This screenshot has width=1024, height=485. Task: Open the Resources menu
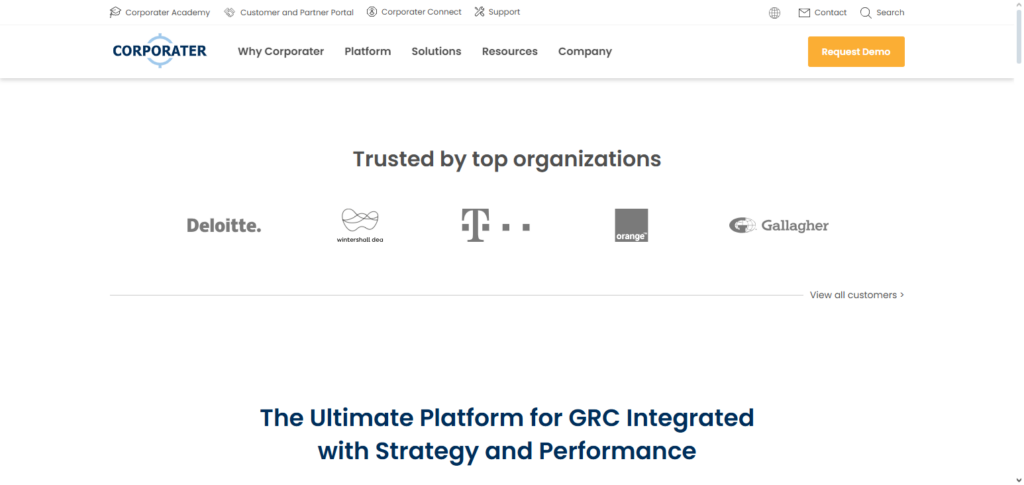510,51
